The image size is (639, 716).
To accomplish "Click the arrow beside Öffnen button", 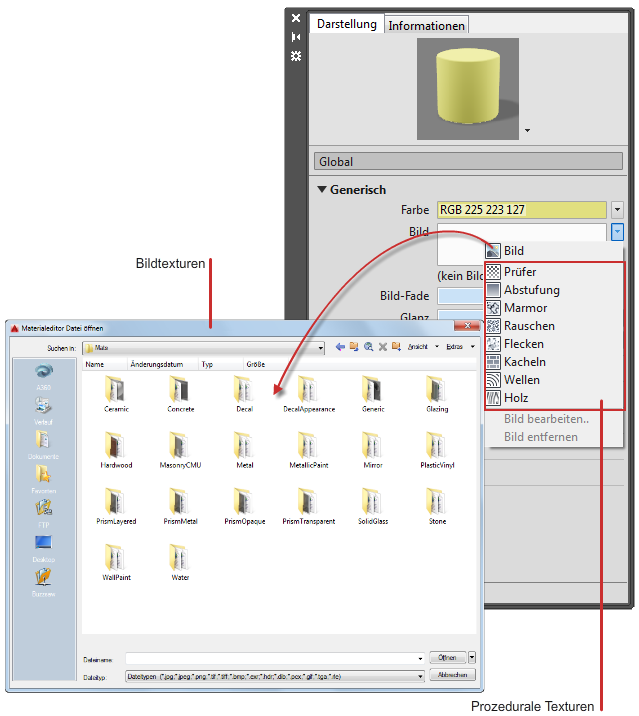I will click(x=472, y=658).
